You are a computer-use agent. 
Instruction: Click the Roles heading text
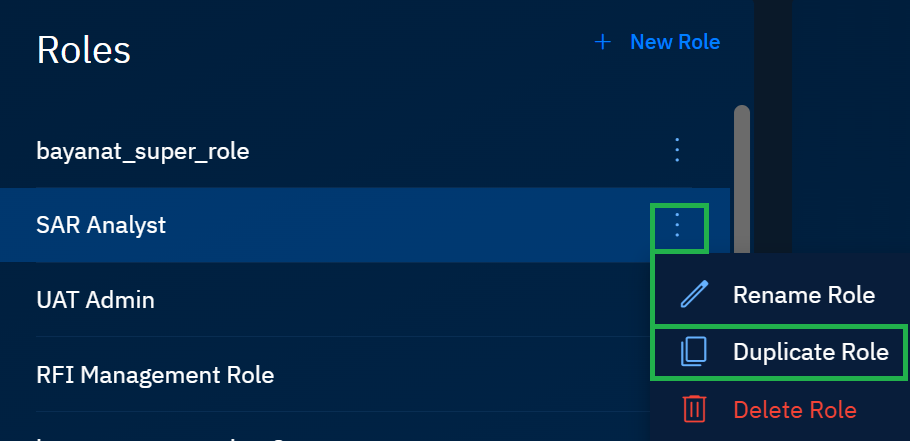coord(84,49)
